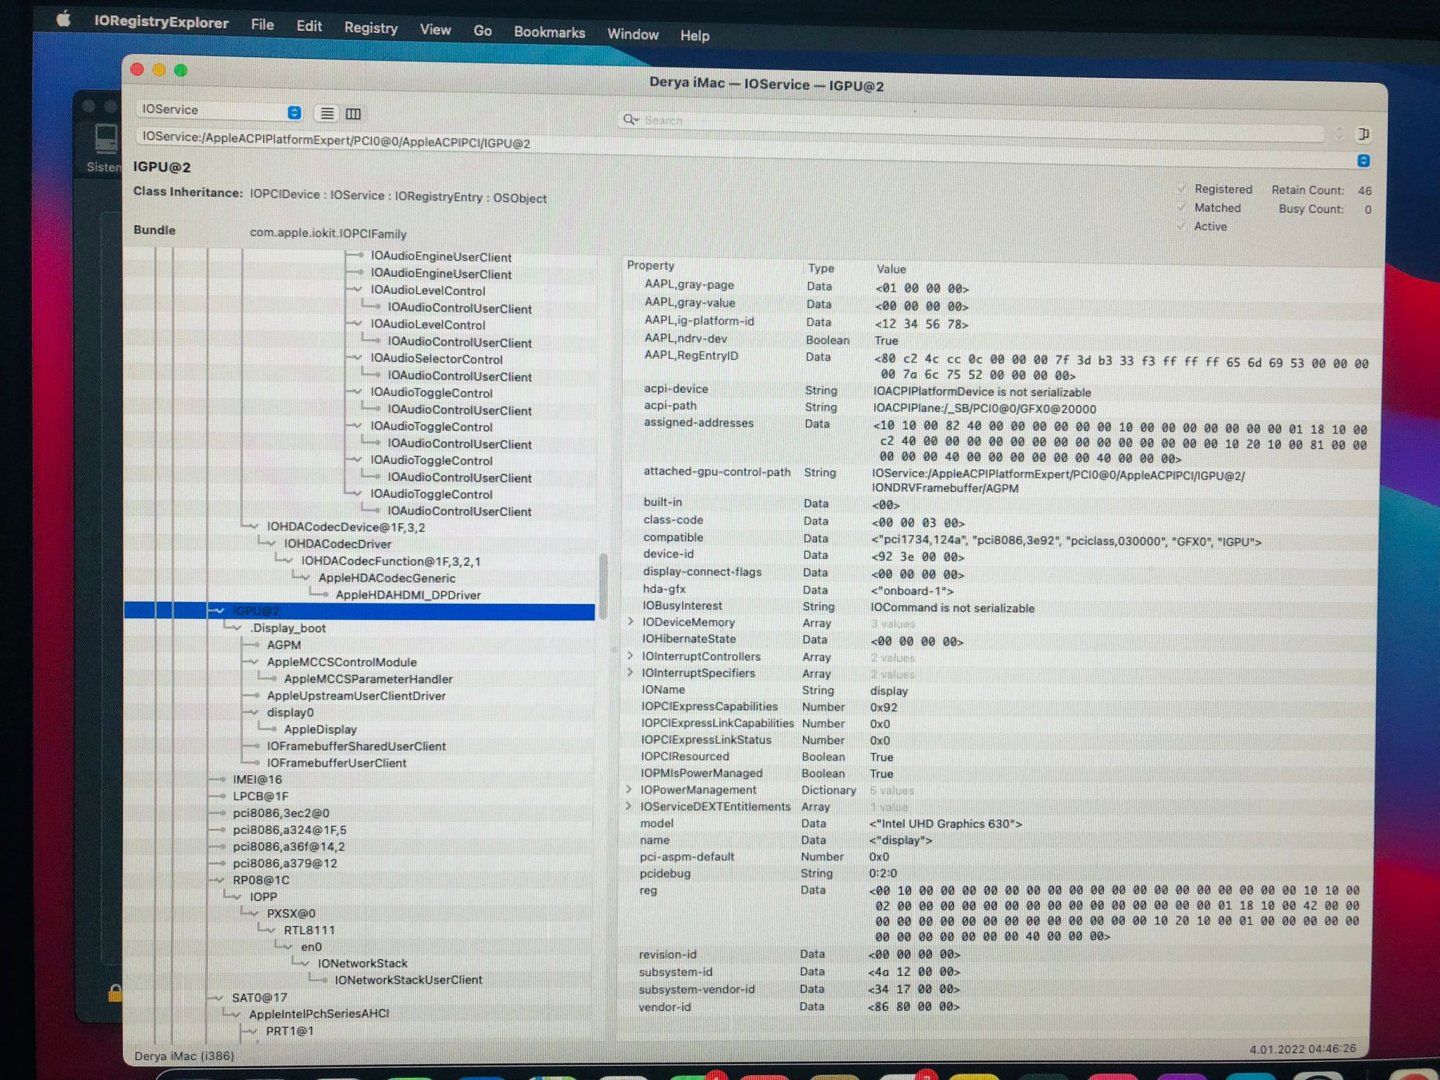Collapse the .Display_boot tree node
The height and width of the screenshot is (1080, 1440).
[x=235, y=627]
